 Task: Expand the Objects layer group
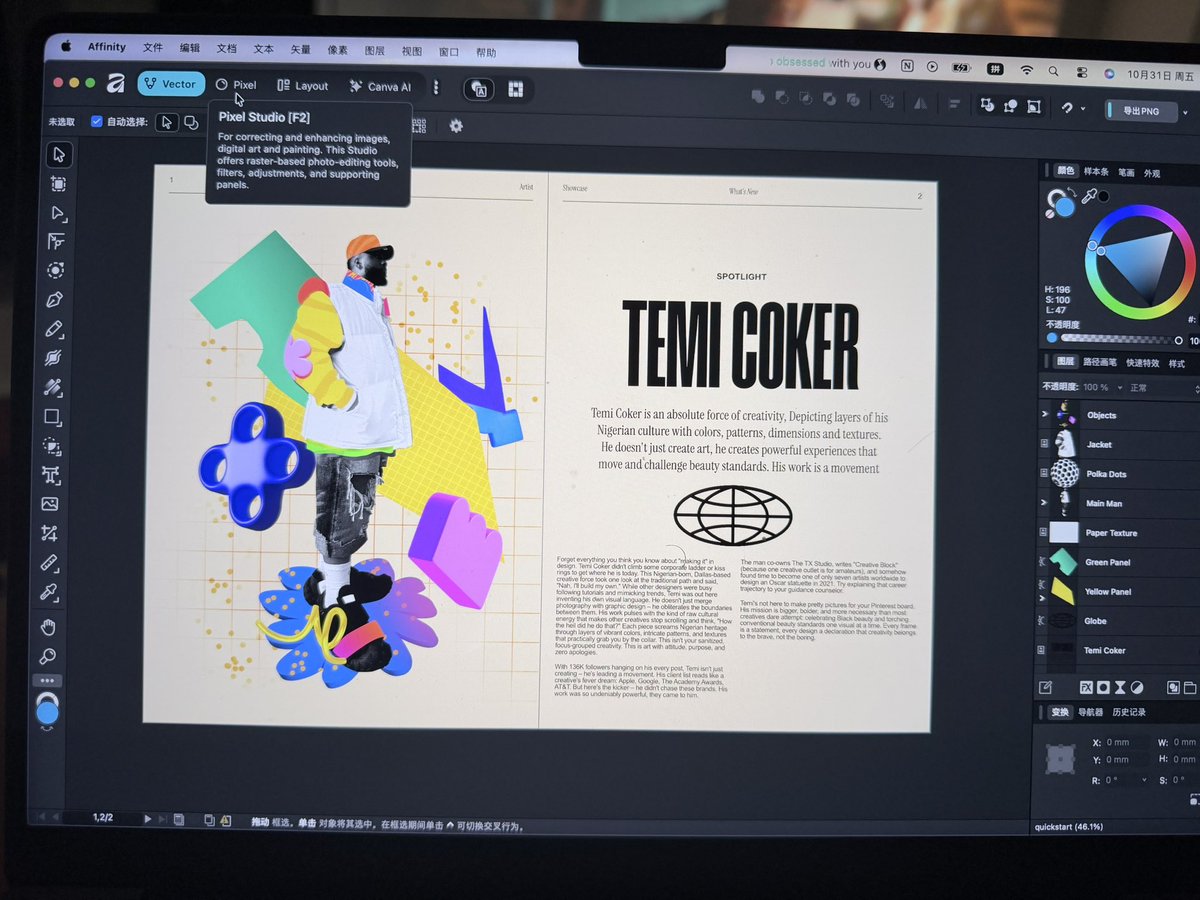[1045, 413]
